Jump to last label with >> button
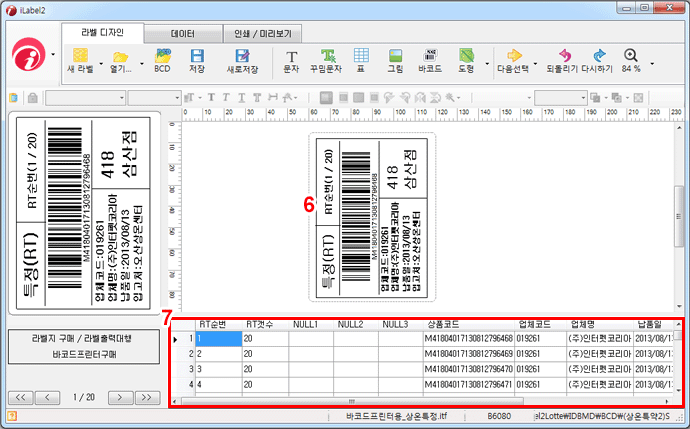This screenshot has width=690, height=429. [147, 397]
